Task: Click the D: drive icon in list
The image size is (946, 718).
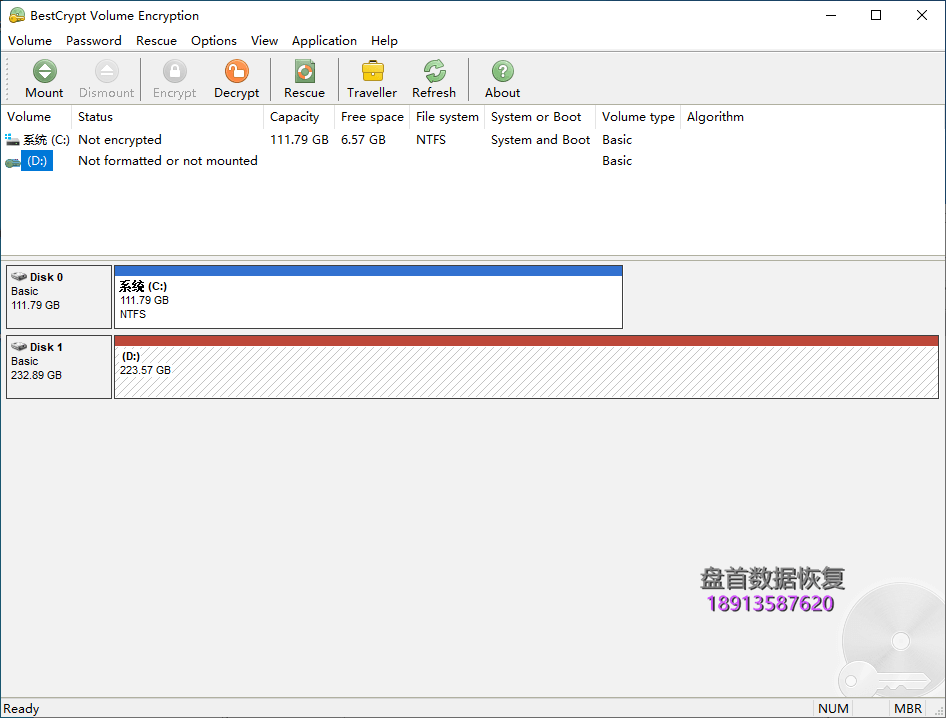Action: pos(13,162)
